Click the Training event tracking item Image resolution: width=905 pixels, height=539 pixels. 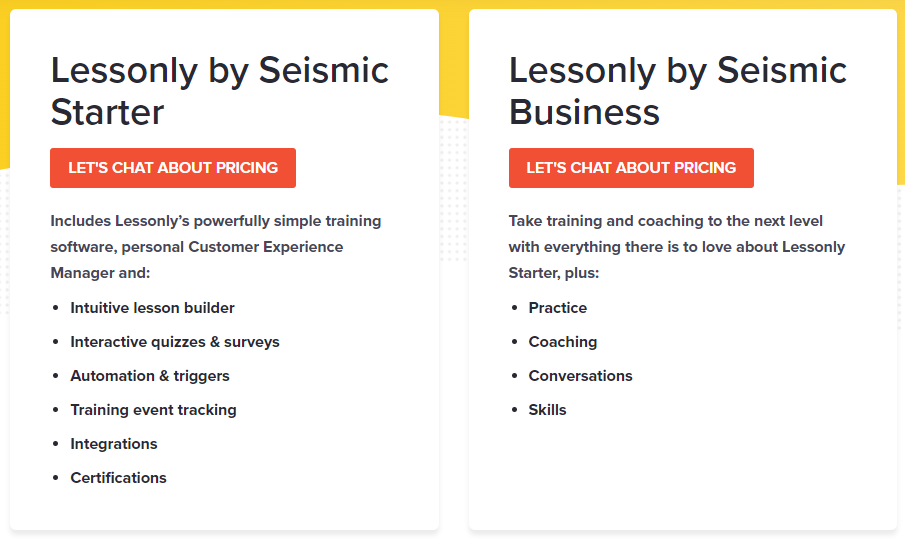(154, 410)
